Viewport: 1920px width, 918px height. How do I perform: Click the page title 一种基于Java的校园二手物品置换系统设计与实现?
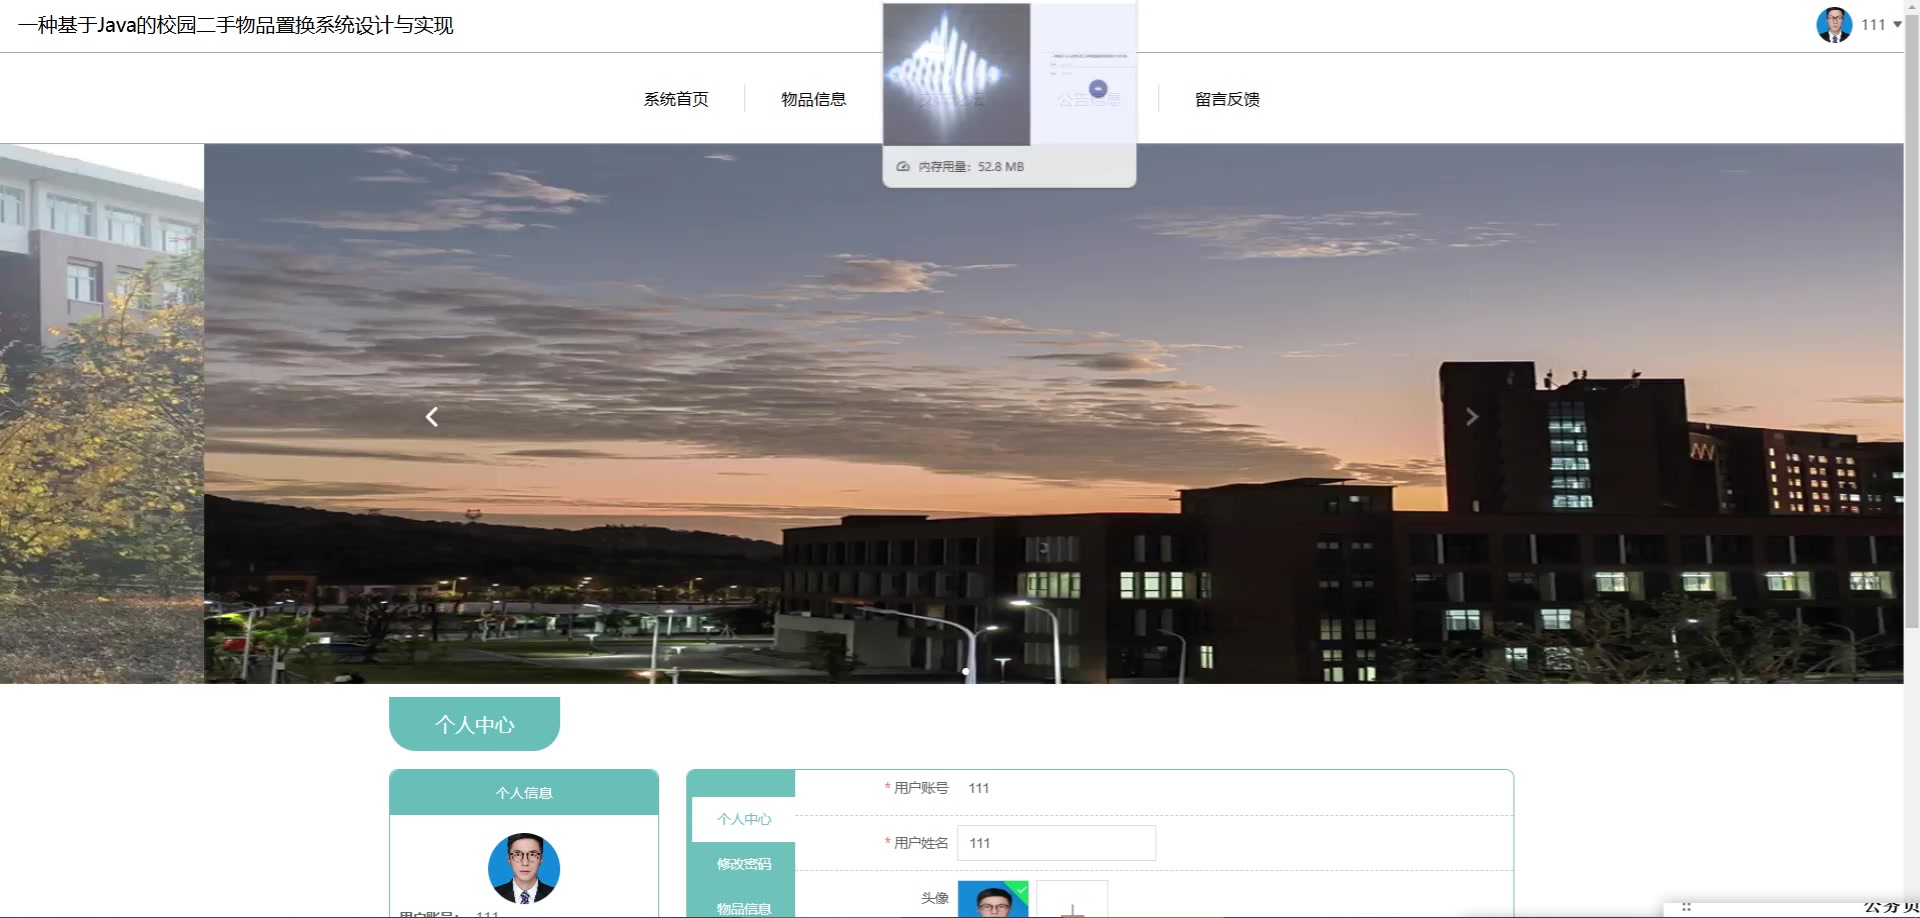click(236, 25)
